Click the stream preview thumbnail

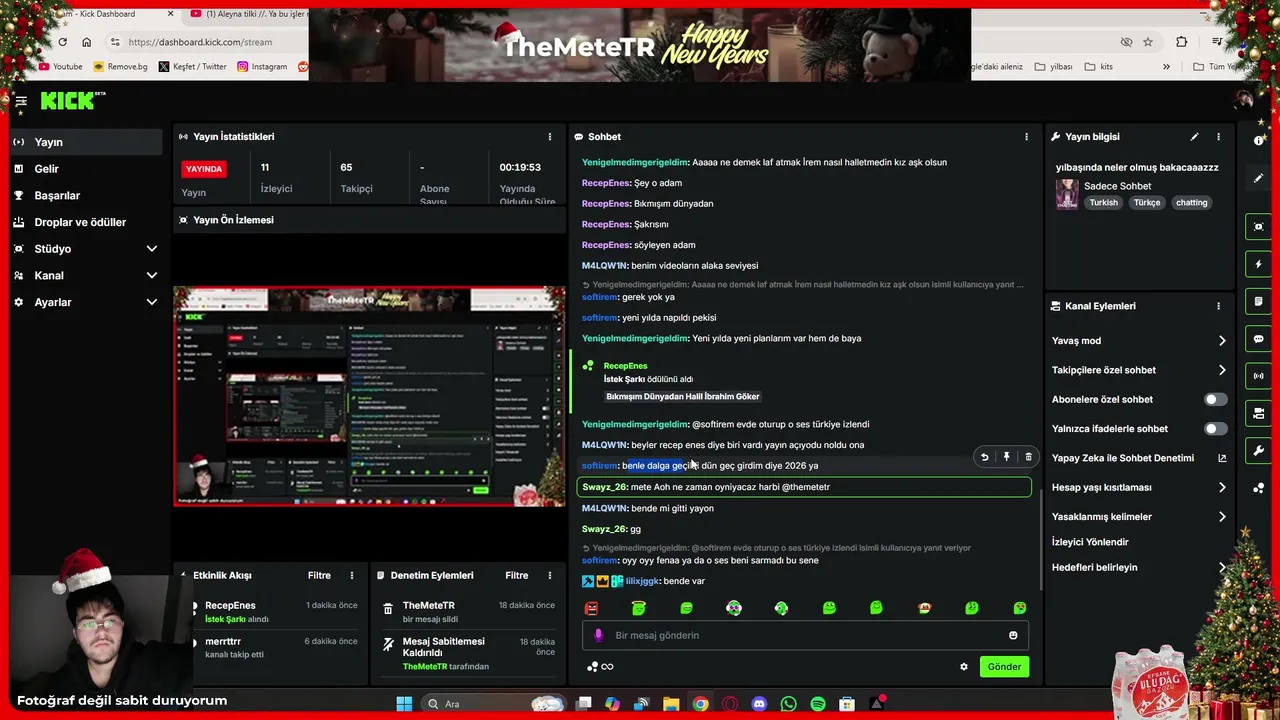tap(369, 397)
